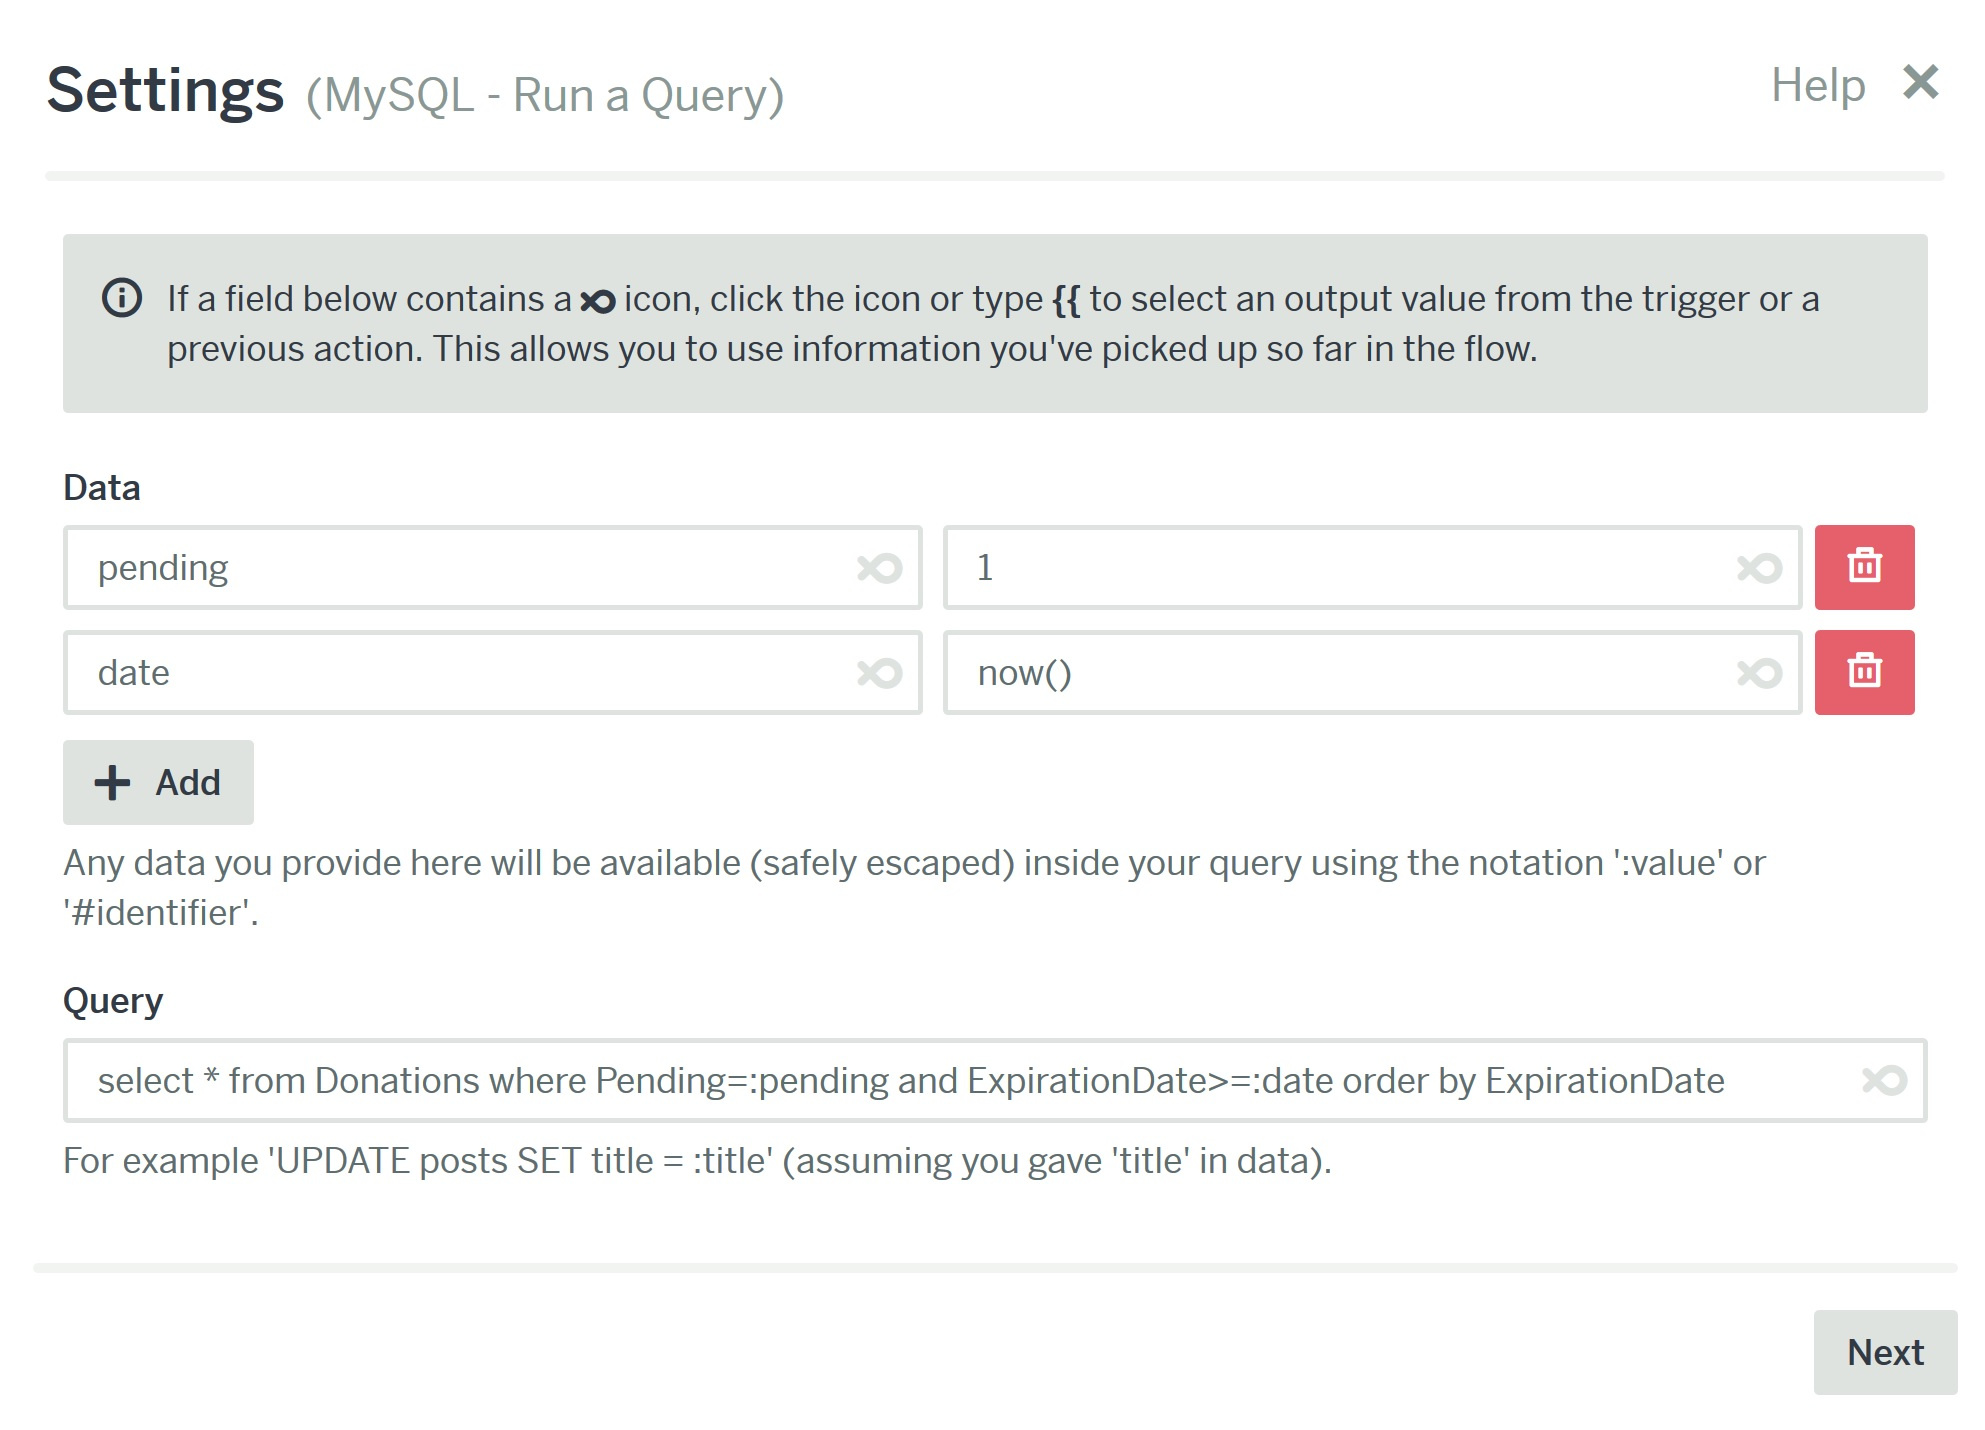Click the info icon in the hint banner

pos(122,298)
